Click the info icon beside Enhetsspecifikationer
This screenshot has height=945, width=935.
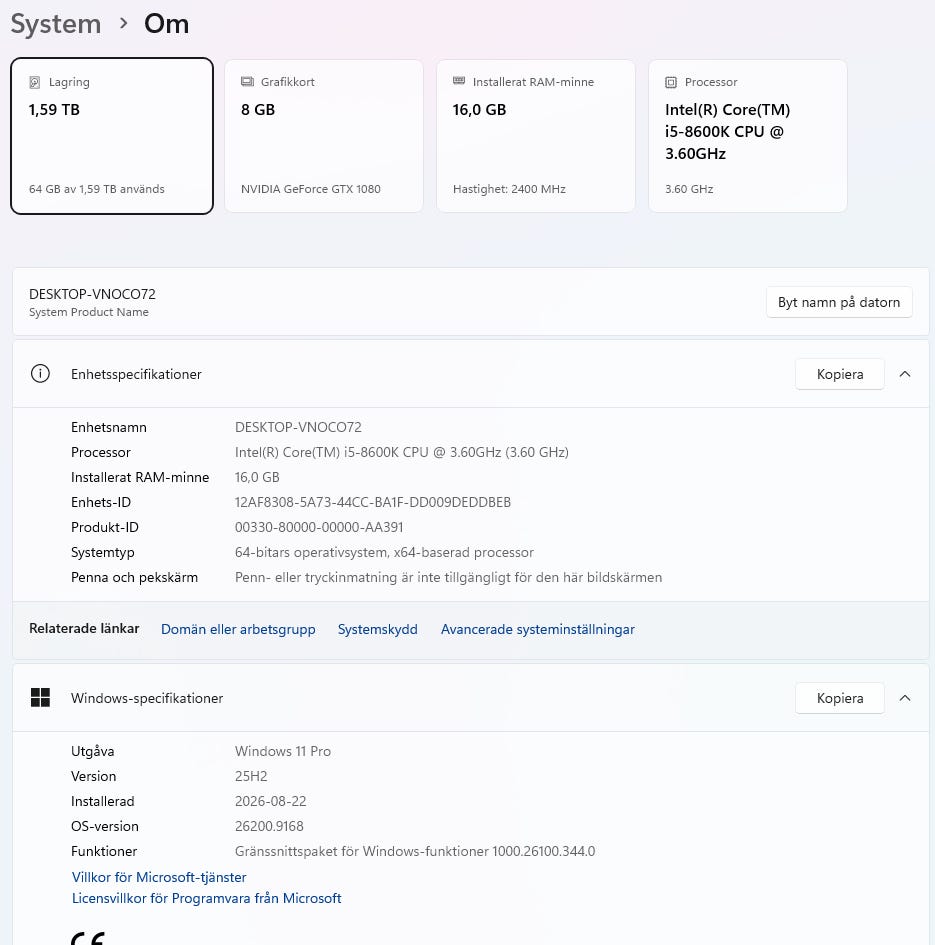(x=40, y=374)
